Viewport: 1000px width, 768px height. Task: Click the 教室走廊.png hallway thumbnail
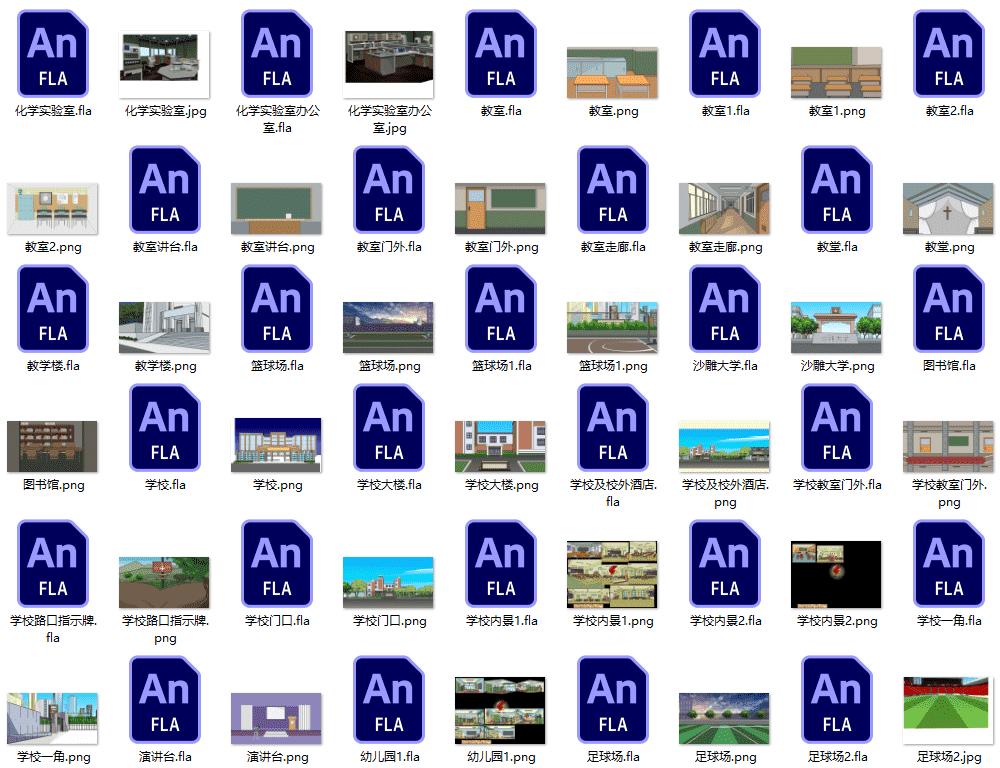point(725,208)
